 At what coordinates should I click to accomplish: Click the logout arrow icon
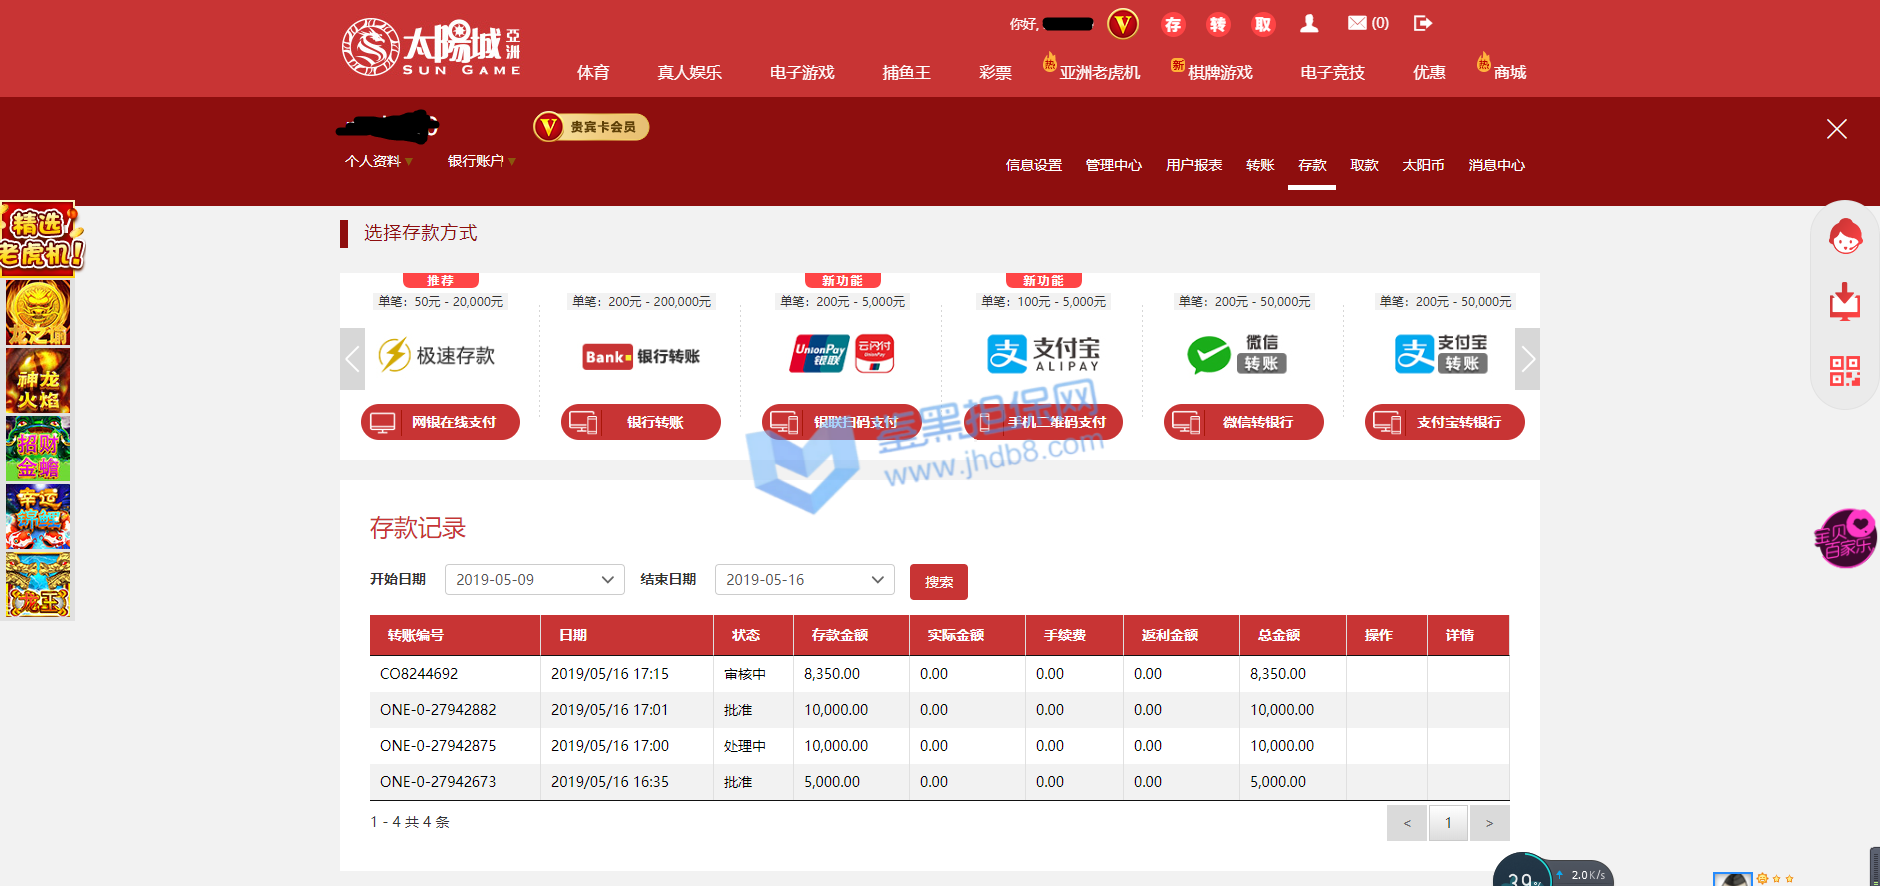pos(1423,23)
